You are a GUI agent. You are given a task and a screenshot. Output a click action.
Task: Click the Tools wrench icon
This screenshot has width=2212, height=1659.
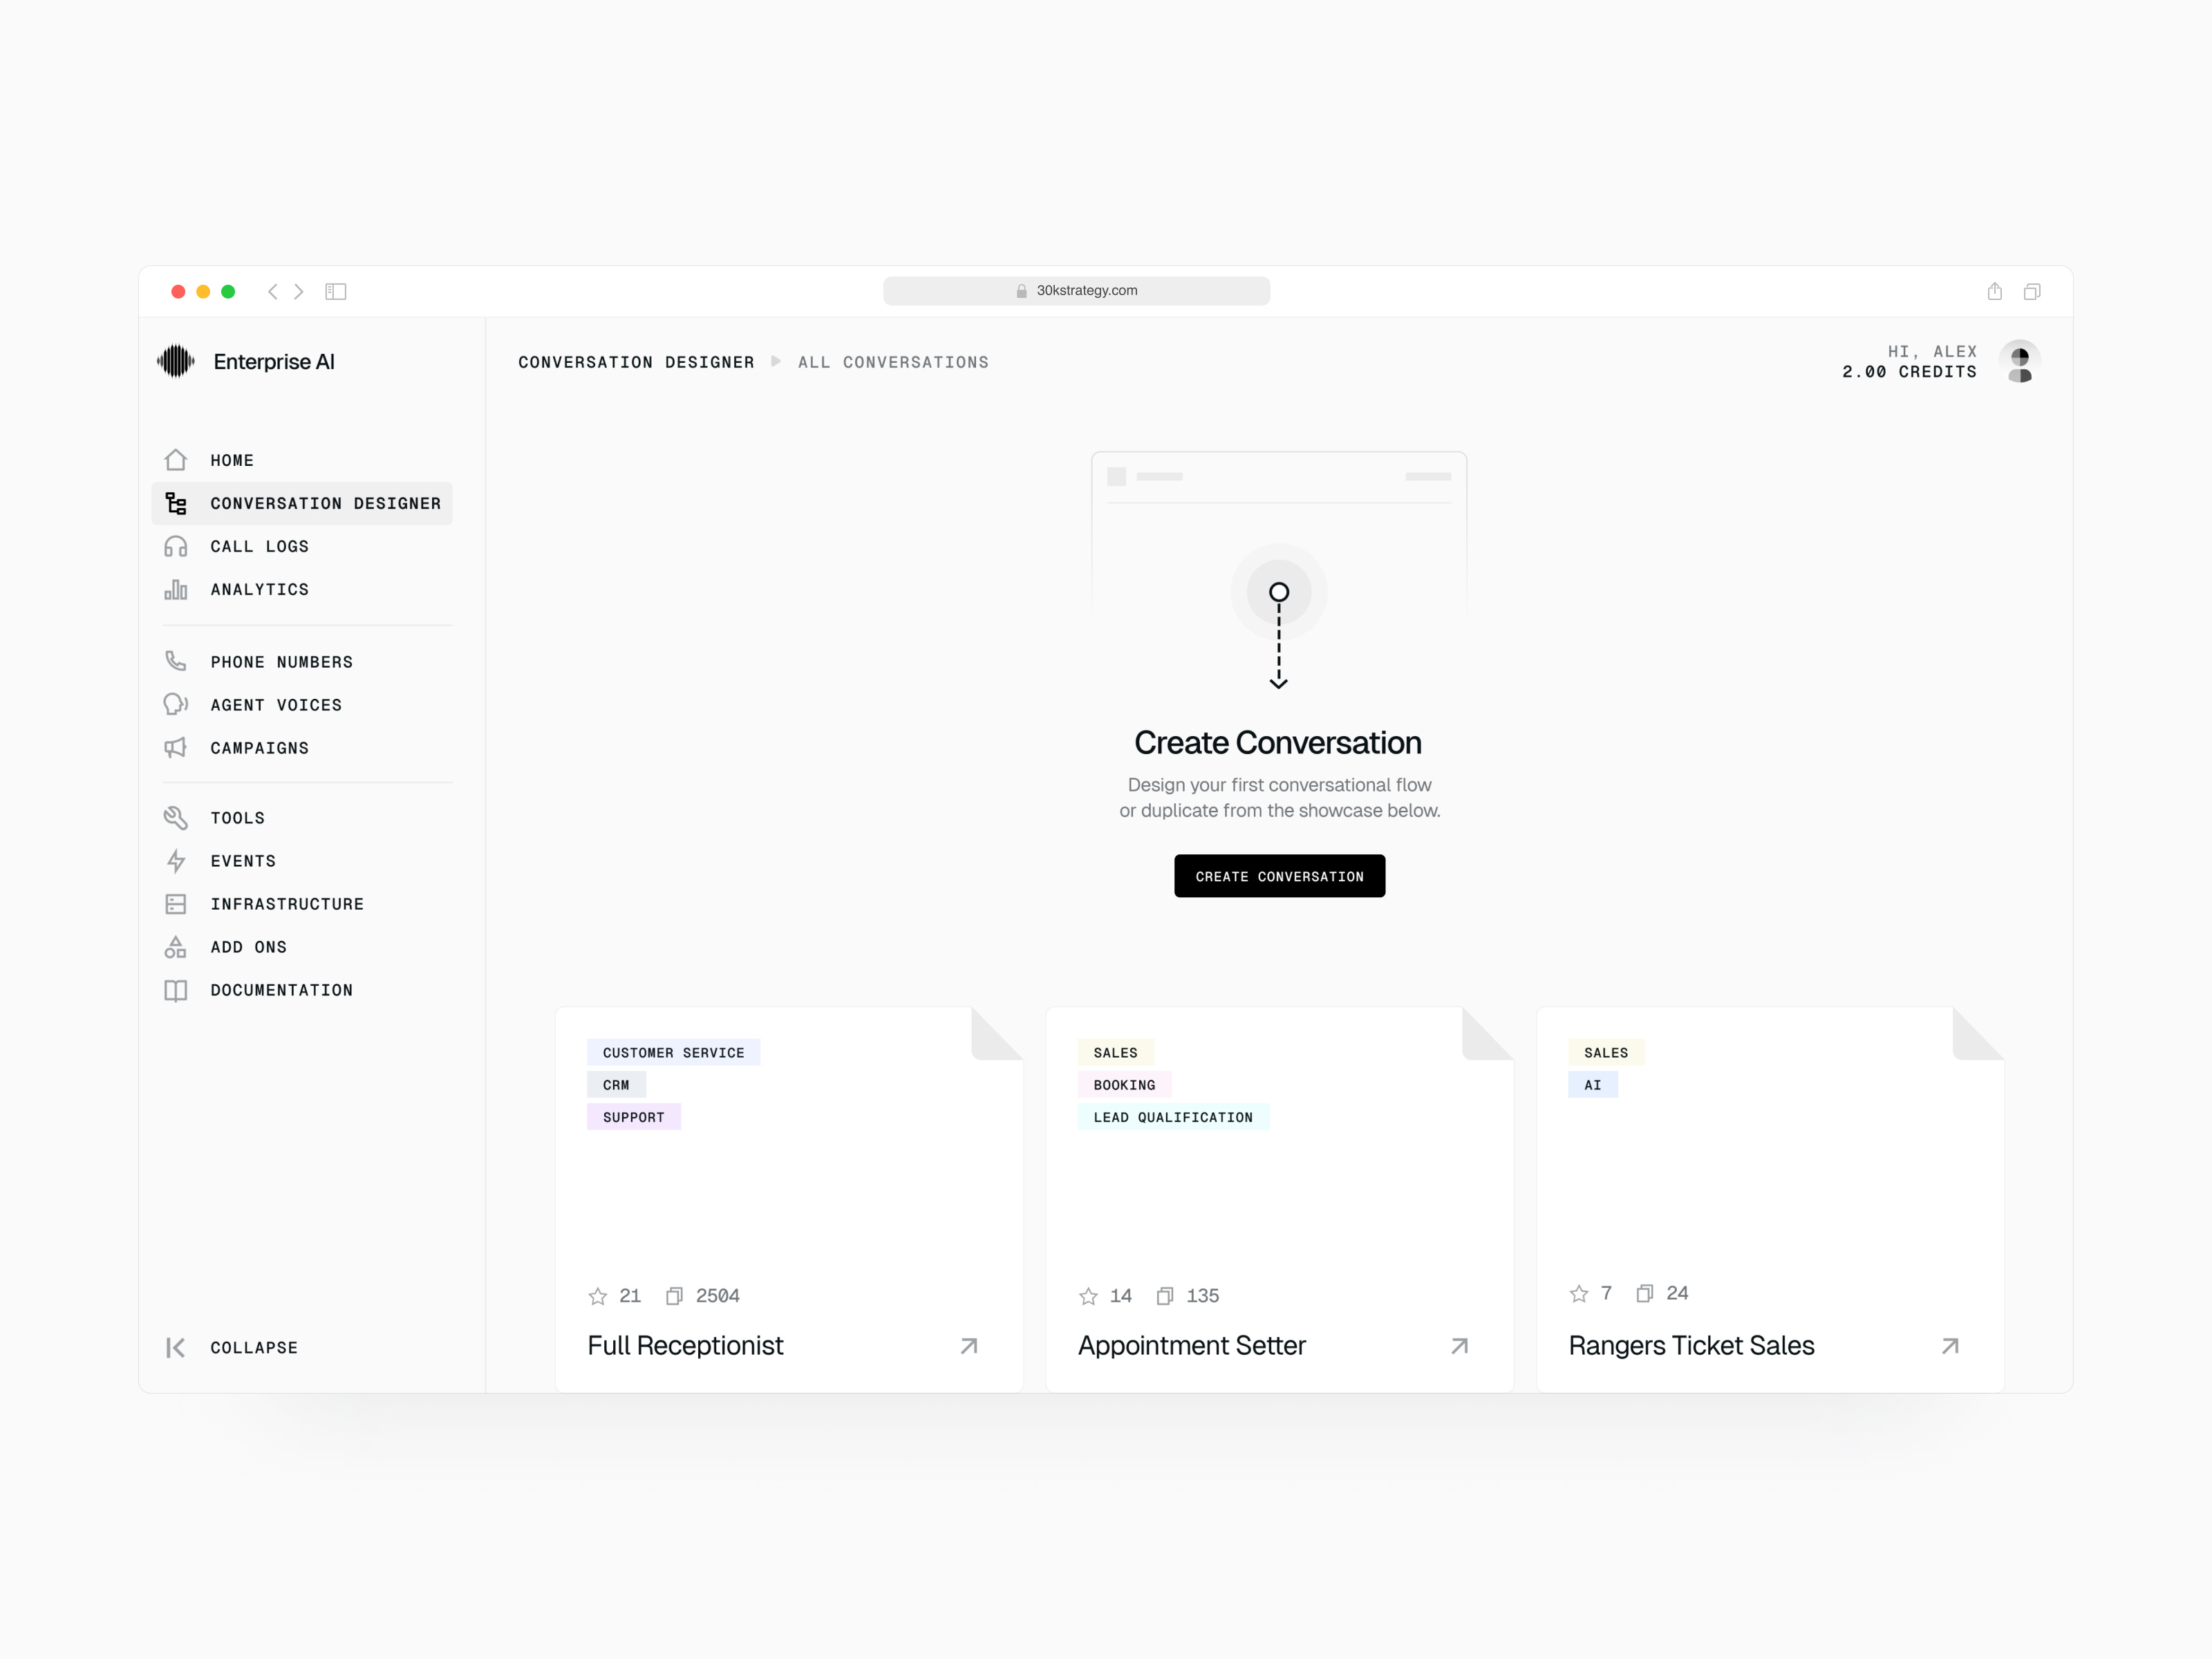176,817
